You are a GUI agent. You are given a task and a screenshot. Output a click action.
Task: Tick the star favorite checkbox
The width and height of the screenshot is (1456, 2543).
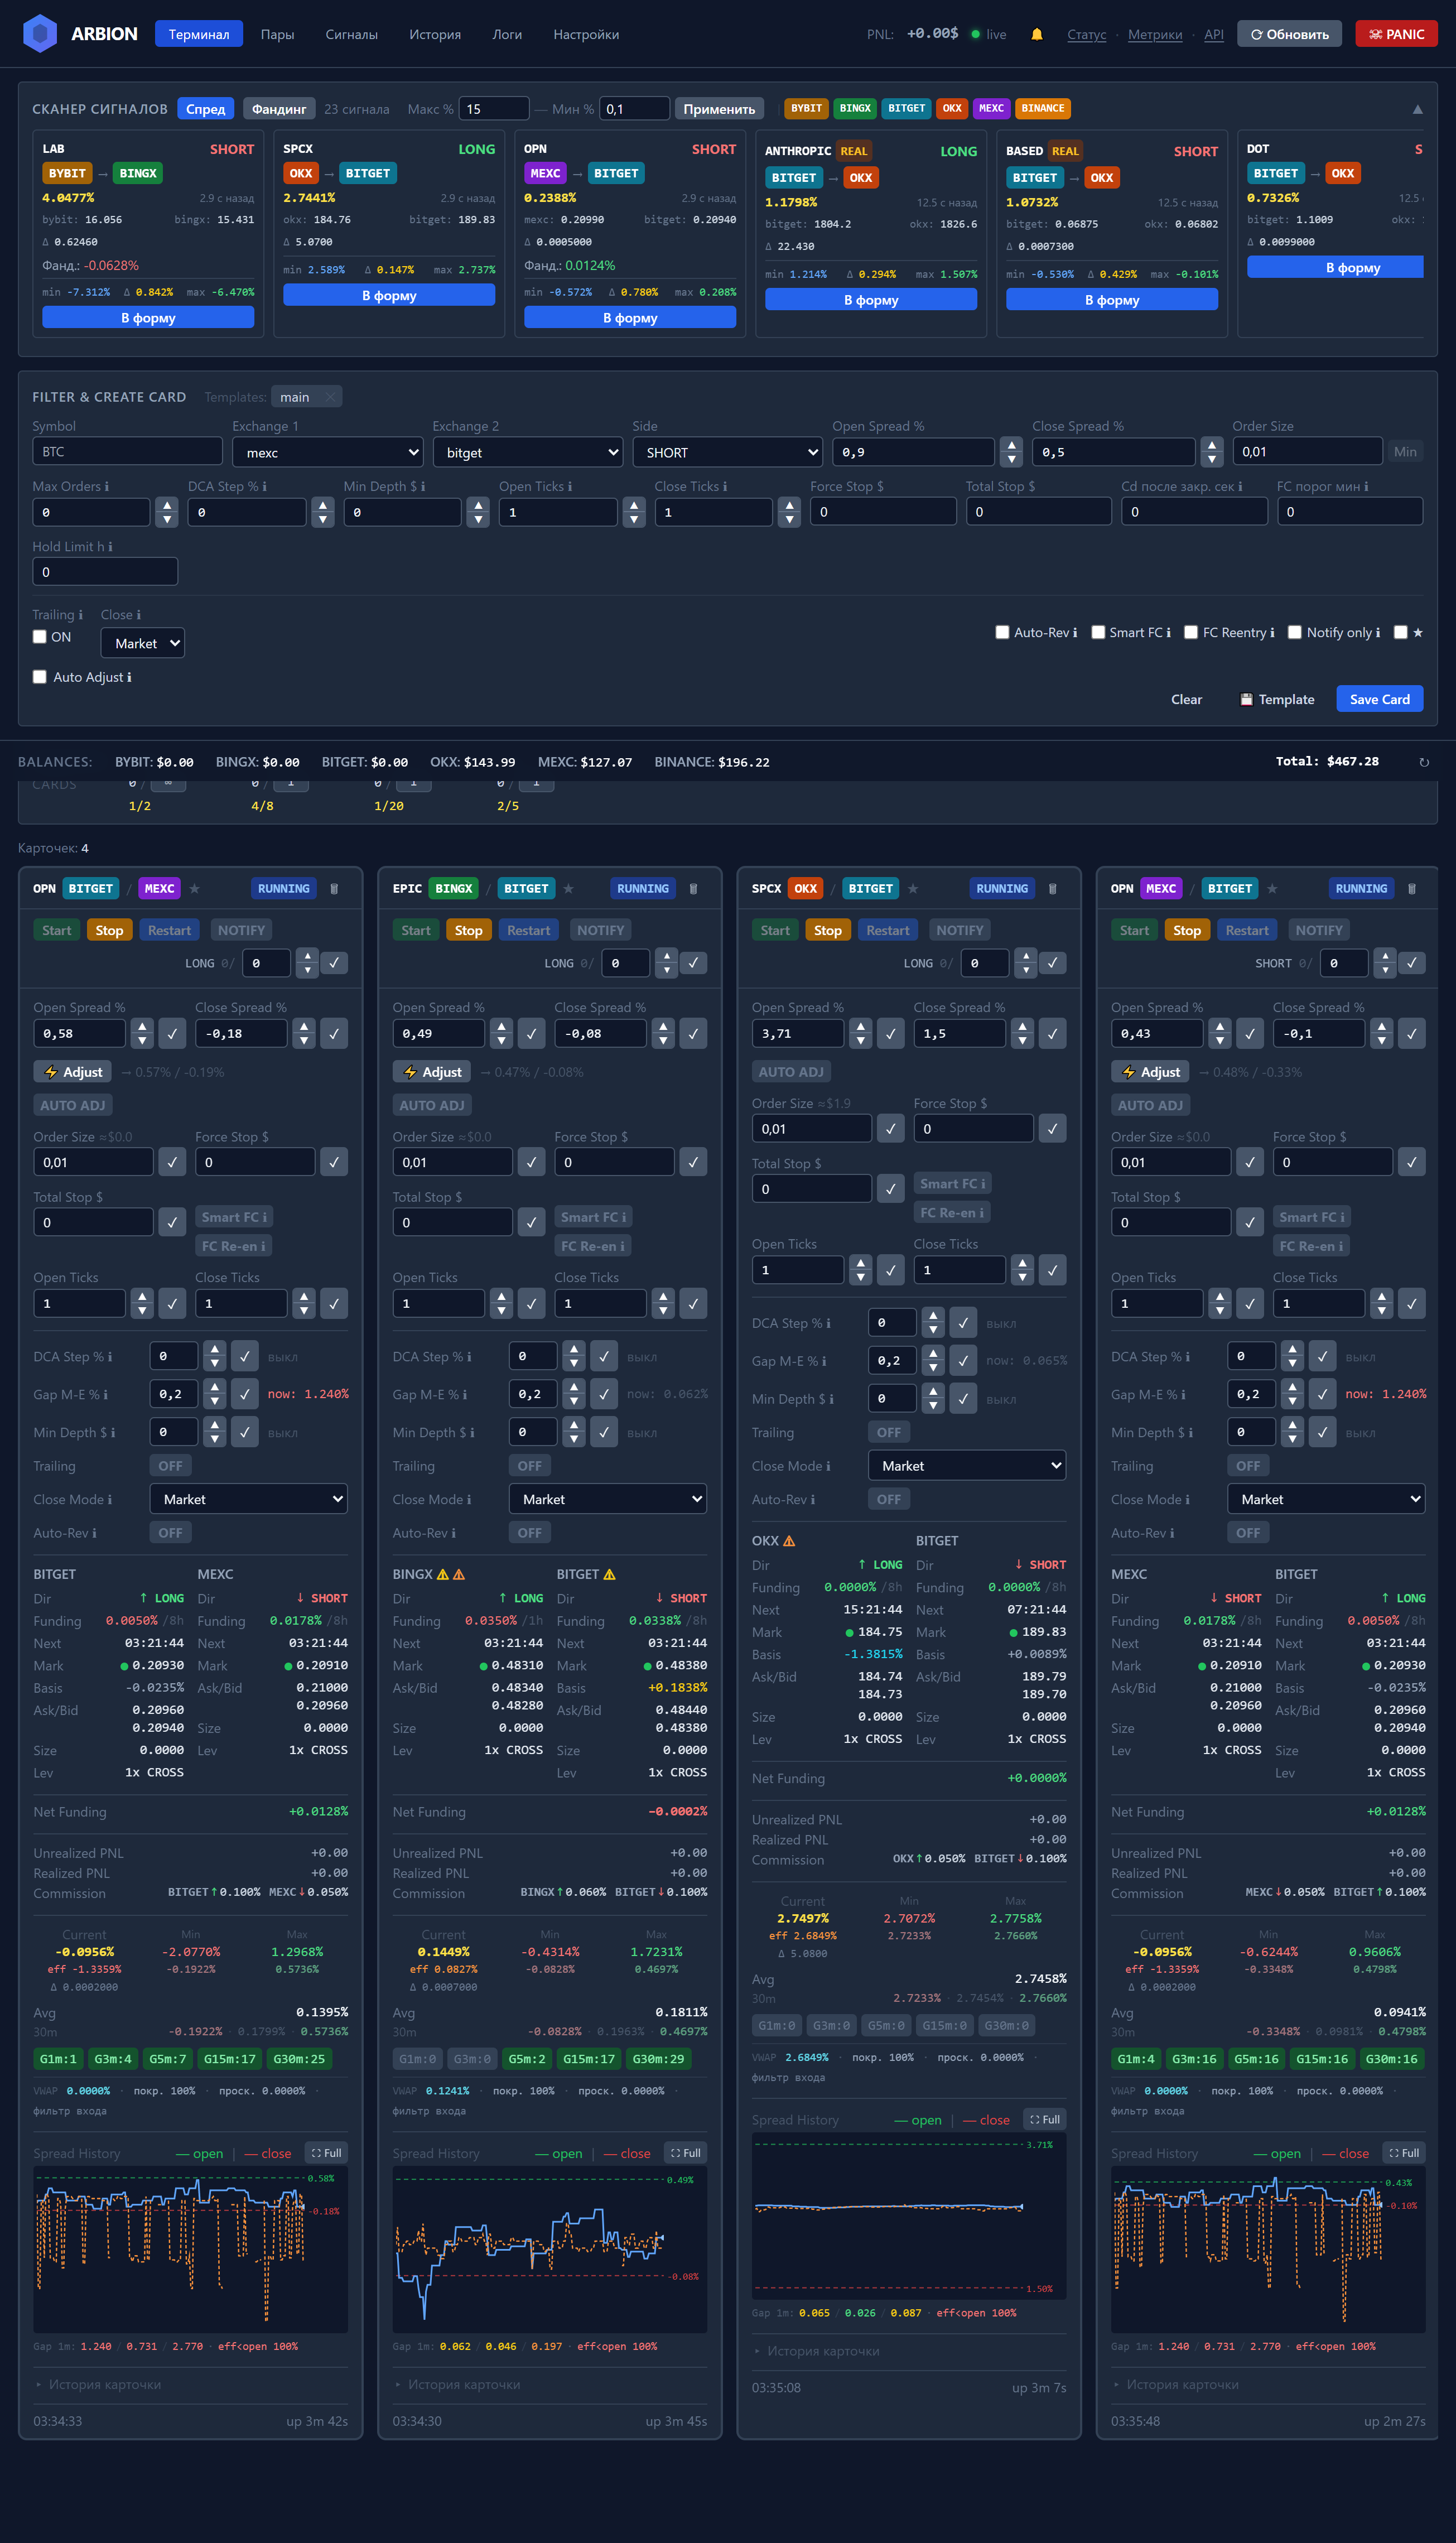click(1400, 632)
